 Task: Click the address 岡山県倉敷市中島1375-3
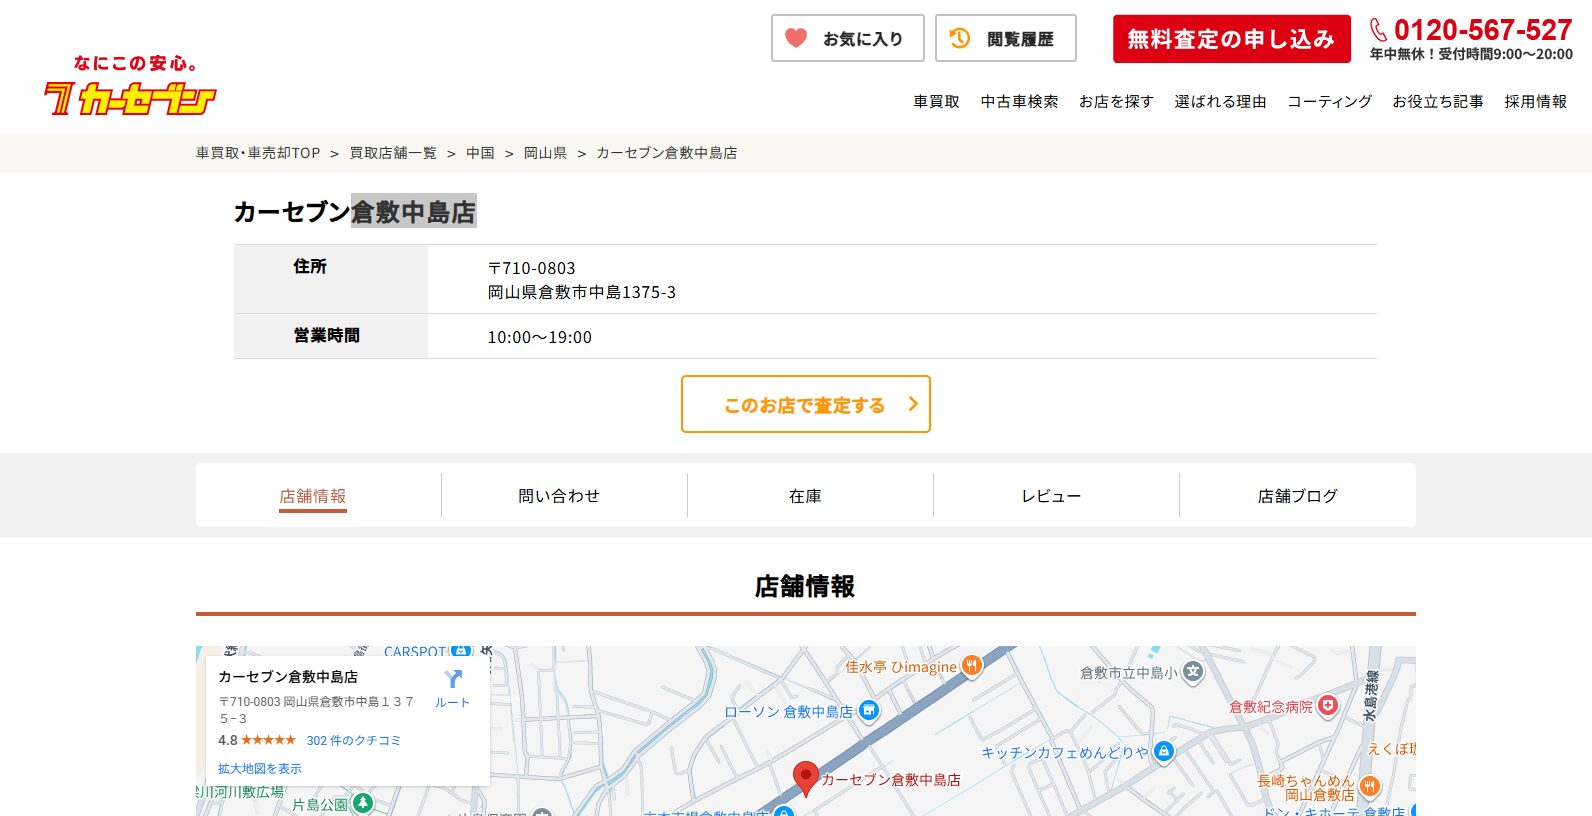click(582, 292)
